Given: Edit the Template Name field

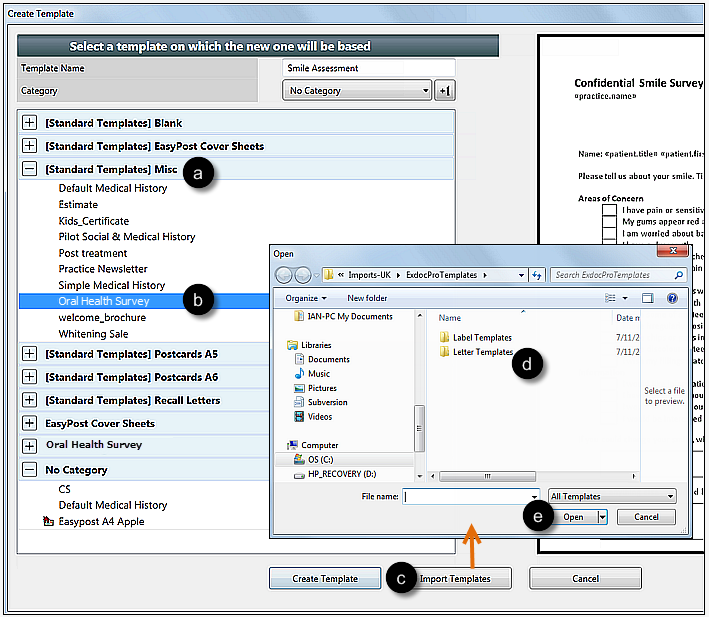Looking at the screenshot, I should pyautogui.click(x=369, y=68).
